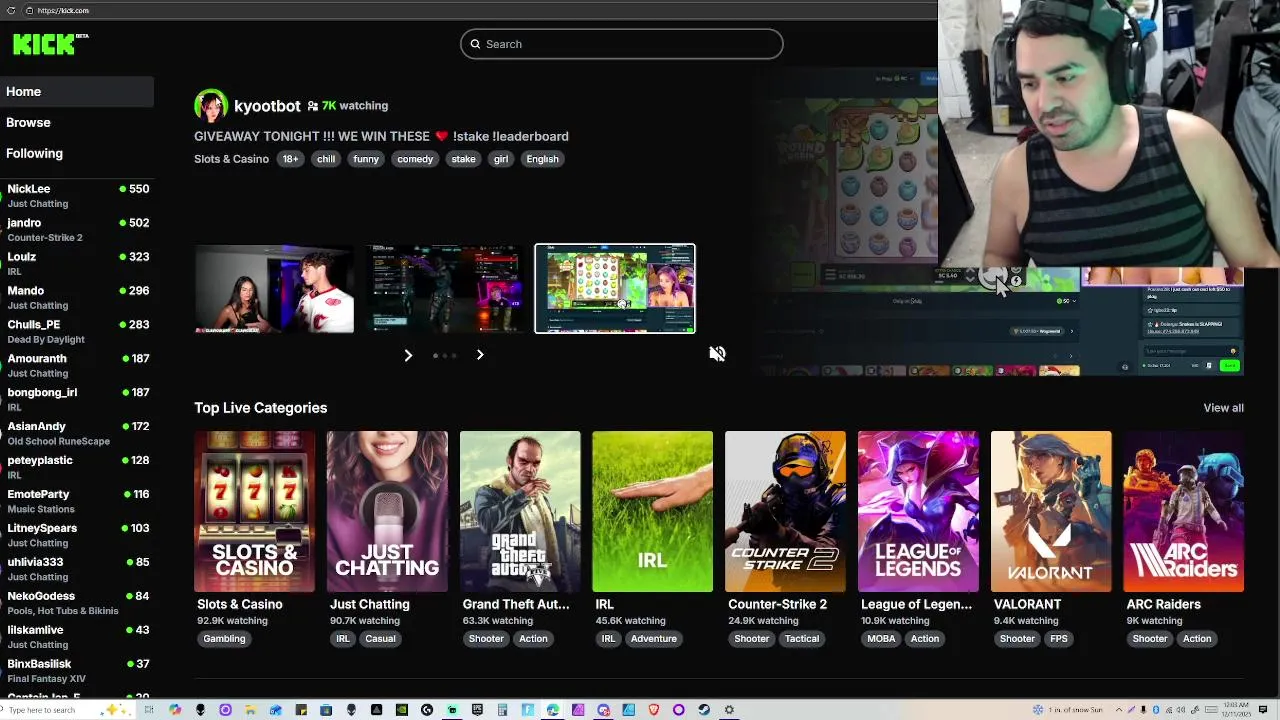
Task: Click the Windows Task View icon
Action: 148,710
